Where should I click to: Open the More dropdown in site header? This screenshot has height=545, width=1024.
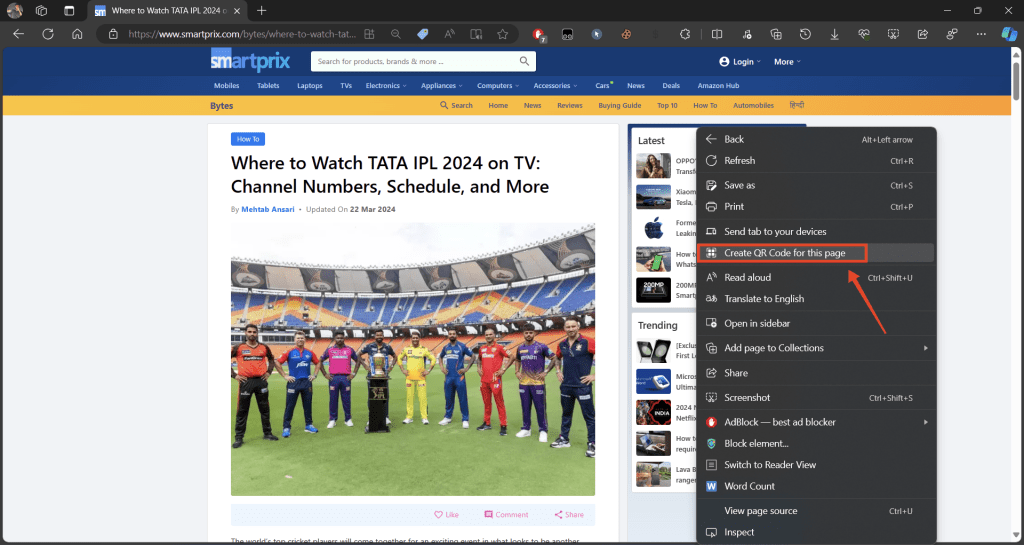point(787,62)
